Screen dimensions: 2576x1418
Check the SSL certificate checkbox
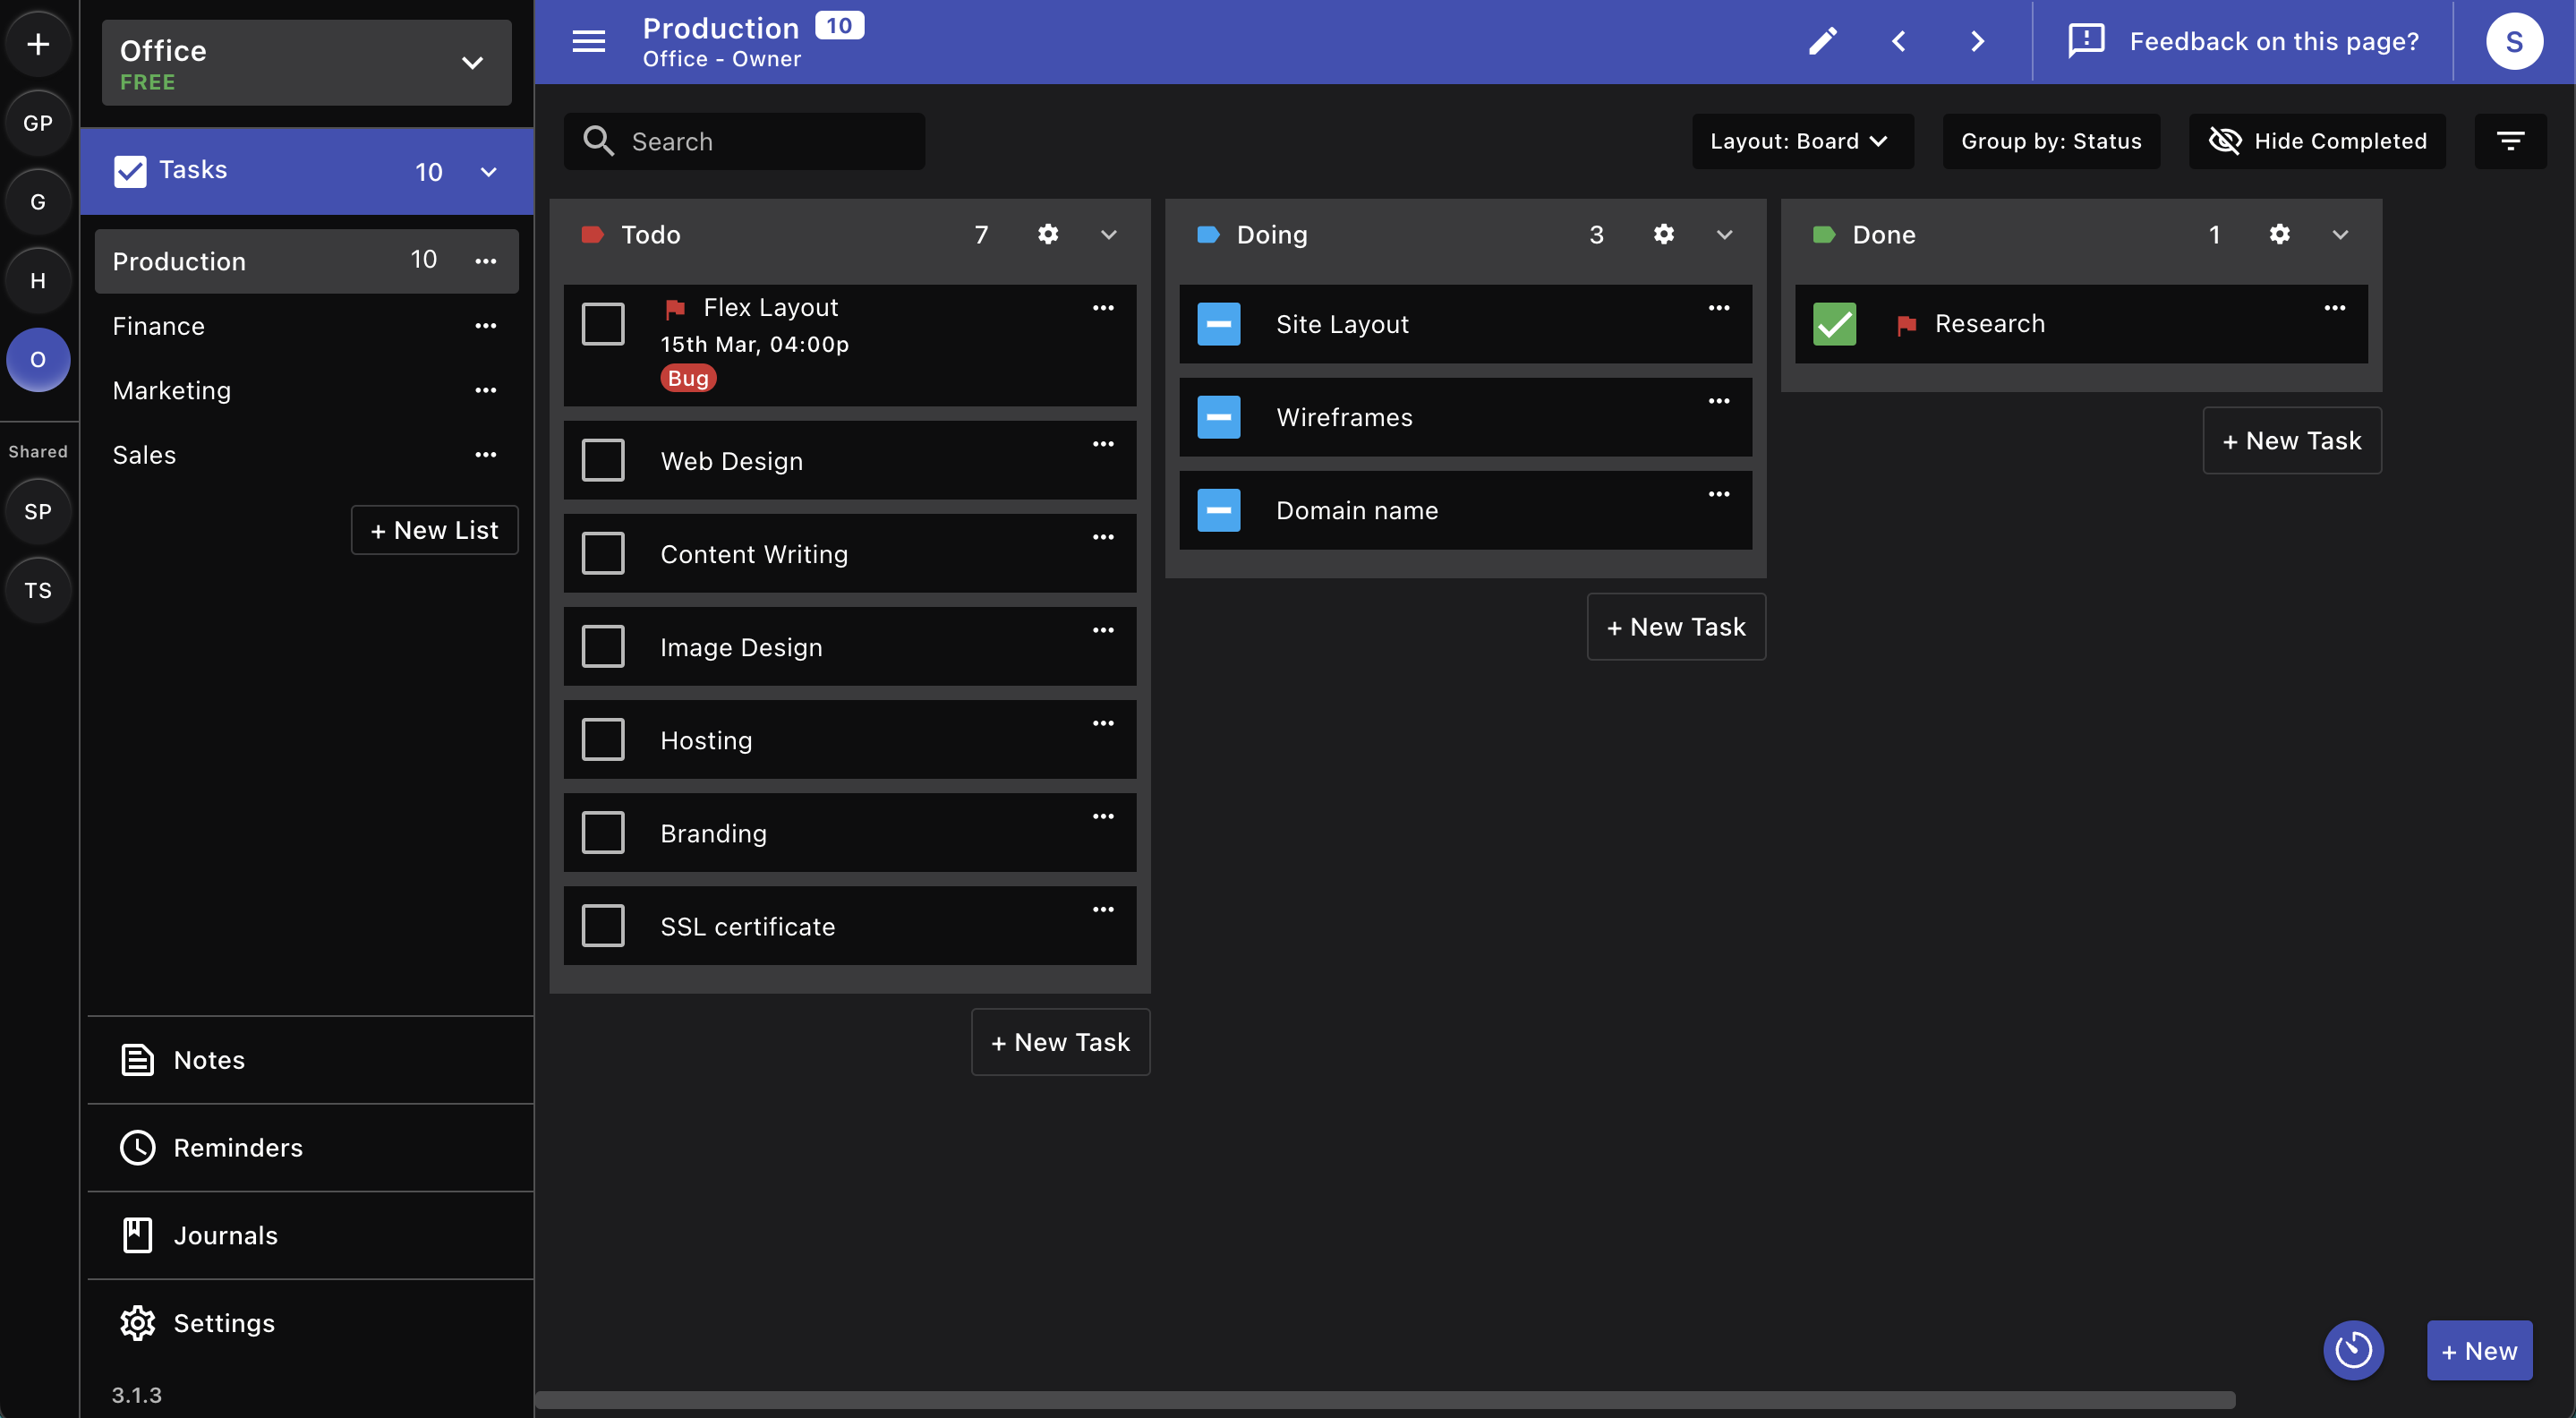(603, 926)
